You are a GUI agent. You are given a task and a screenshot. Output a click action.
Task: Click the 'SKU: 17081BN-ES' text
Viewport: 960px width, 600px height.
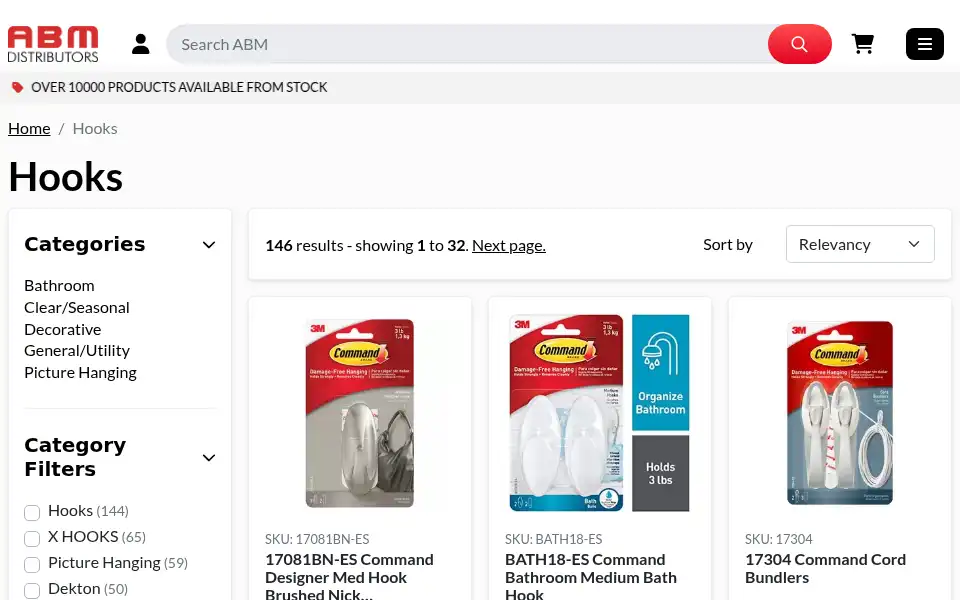tap(317, 539)
